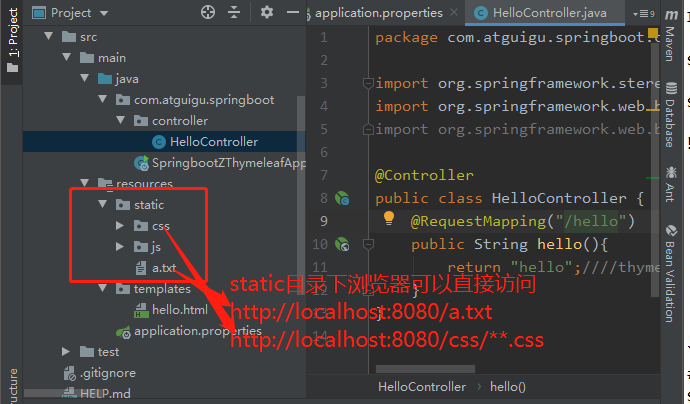
Task: Collapse the src folder
Action: pyautogui.click(x=49, y=36)
